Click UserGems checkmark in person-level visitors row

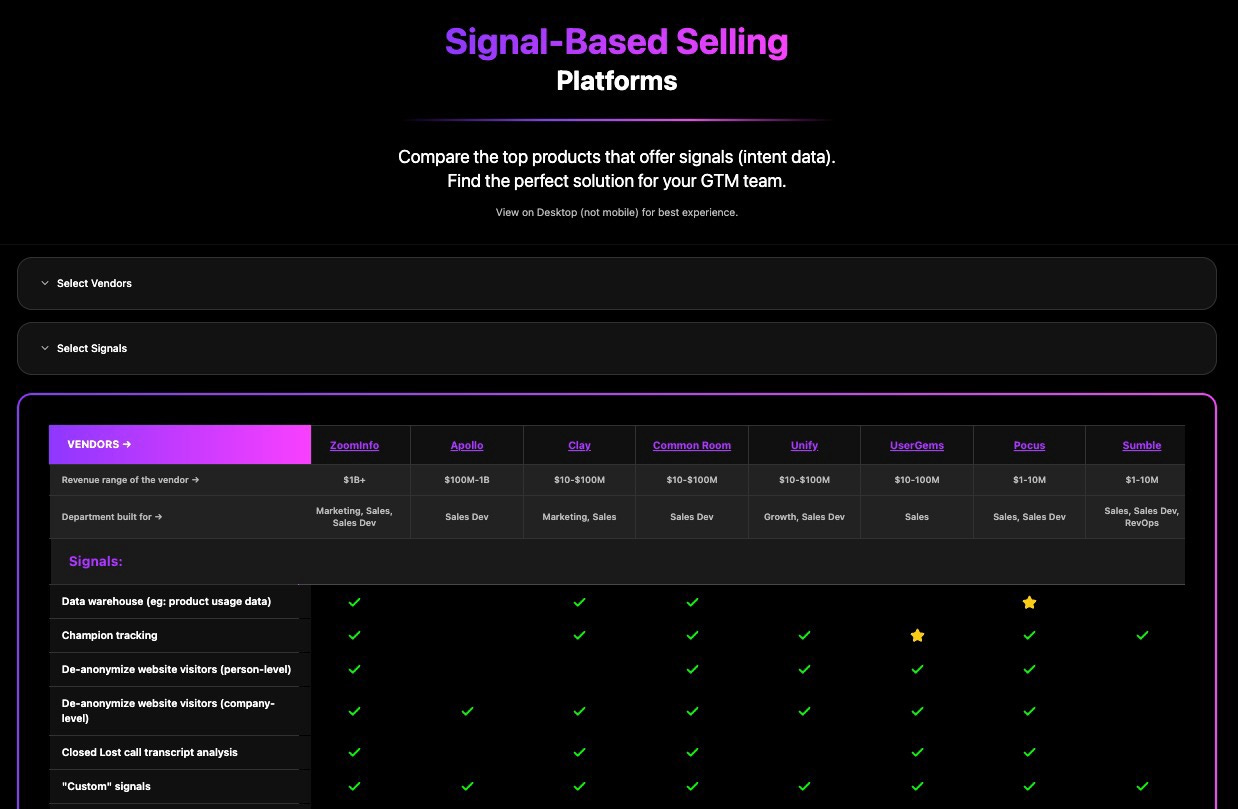point(917,669)
